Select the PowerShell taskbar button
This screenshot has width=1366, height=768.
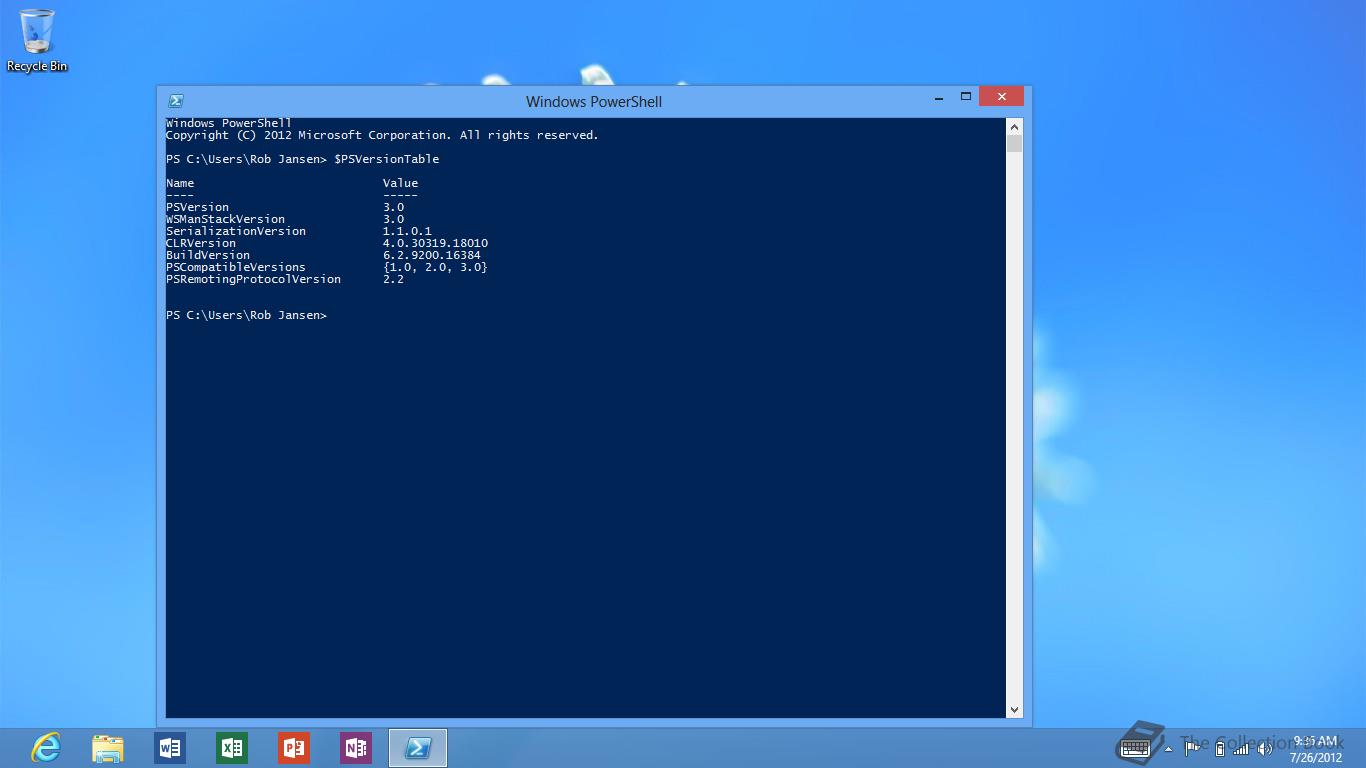click(x=418, y=748)
